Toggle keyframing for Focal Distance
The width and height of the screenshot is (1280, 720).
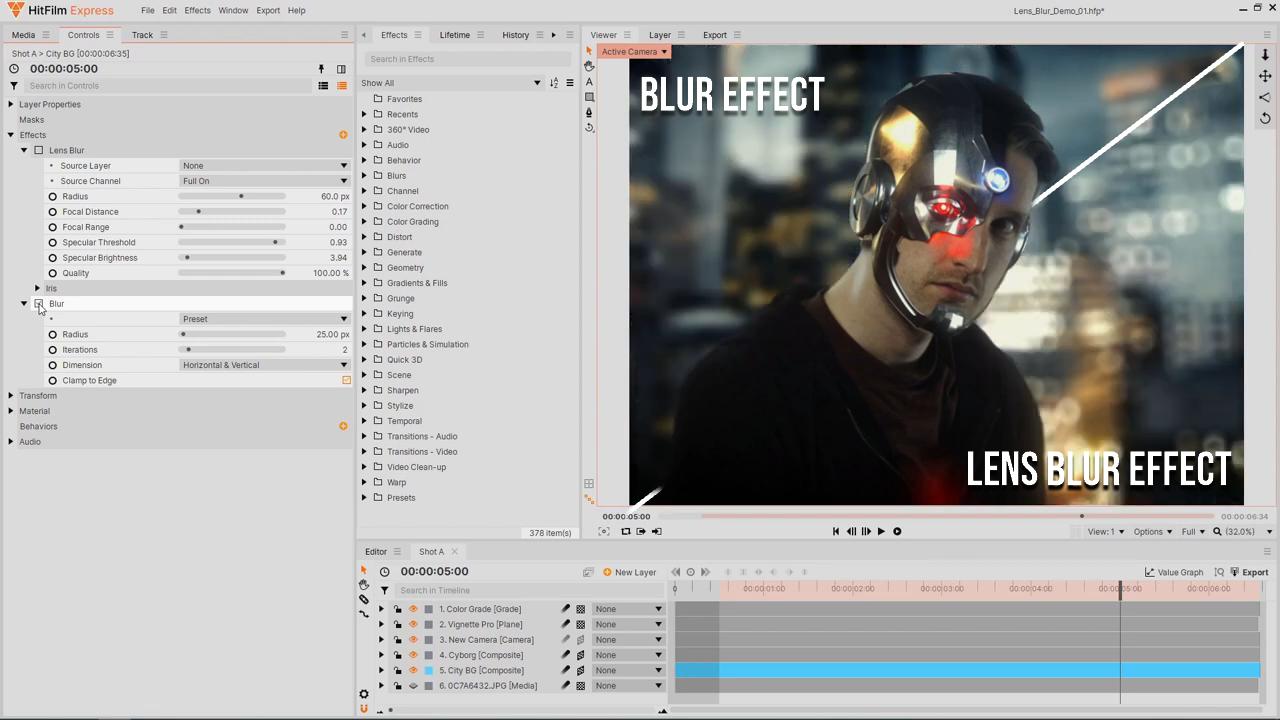point(53,212)
